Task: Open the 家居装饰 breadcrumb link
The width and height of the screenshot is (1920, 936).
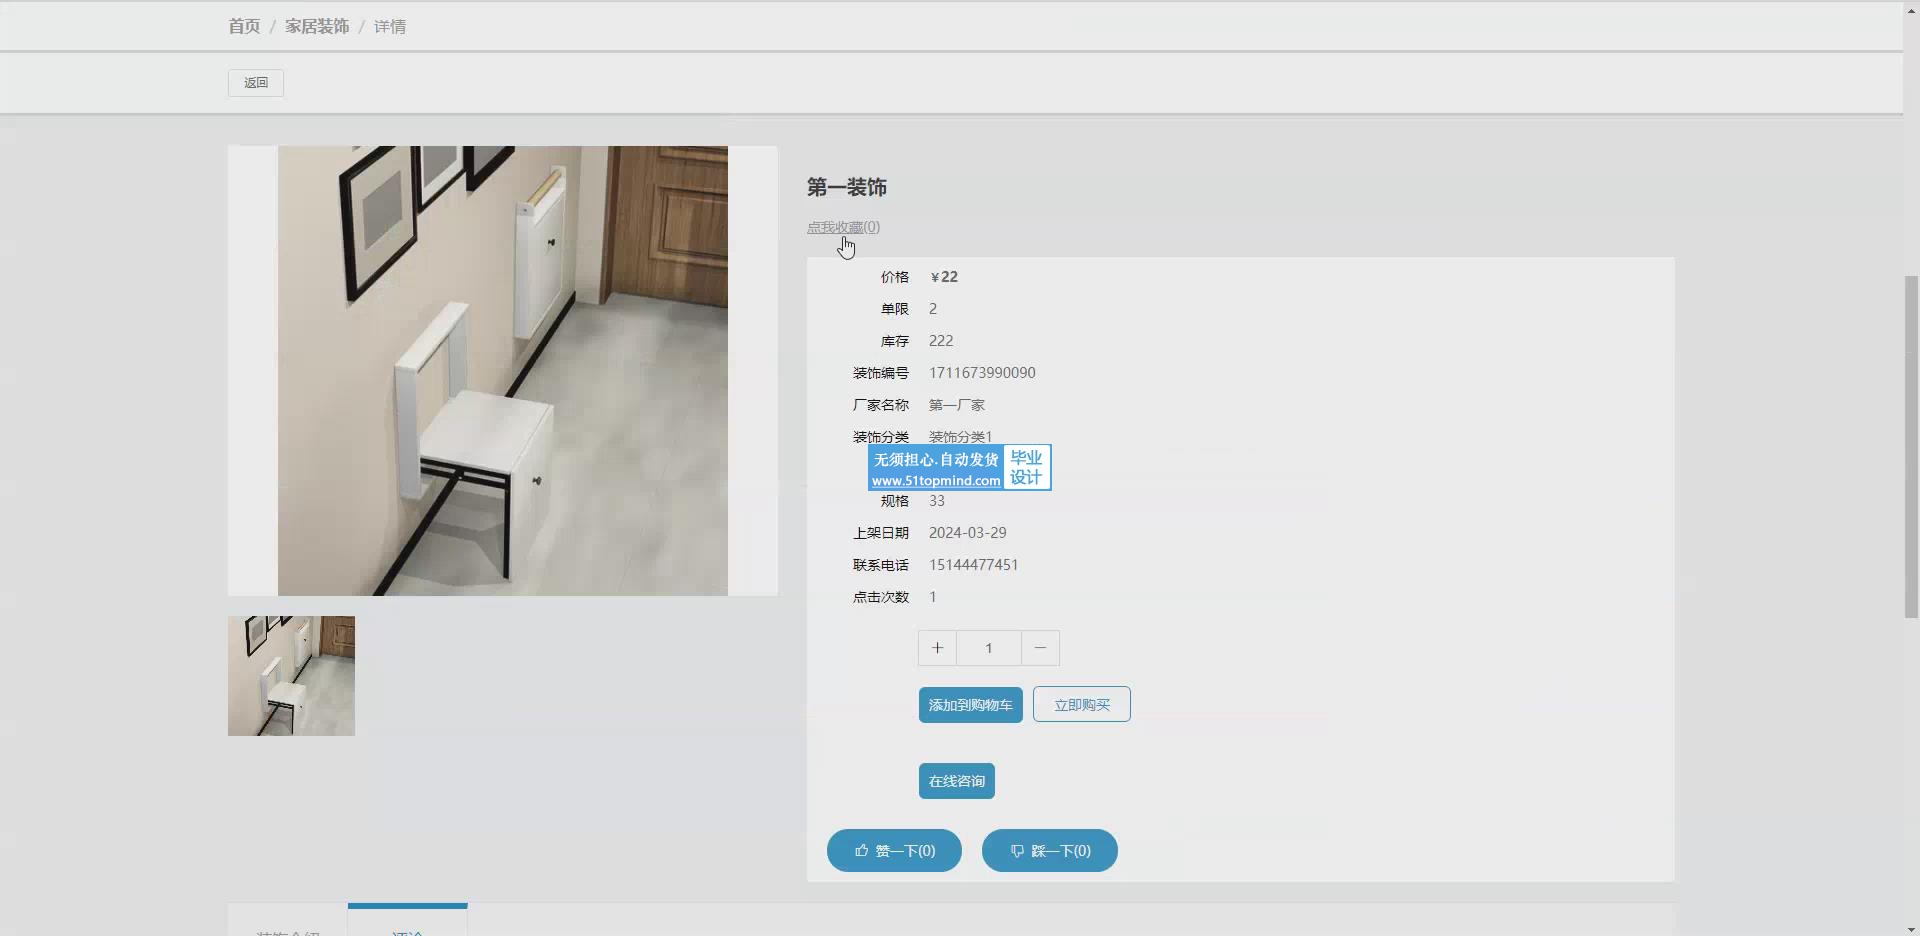Action: coord(317,27)
